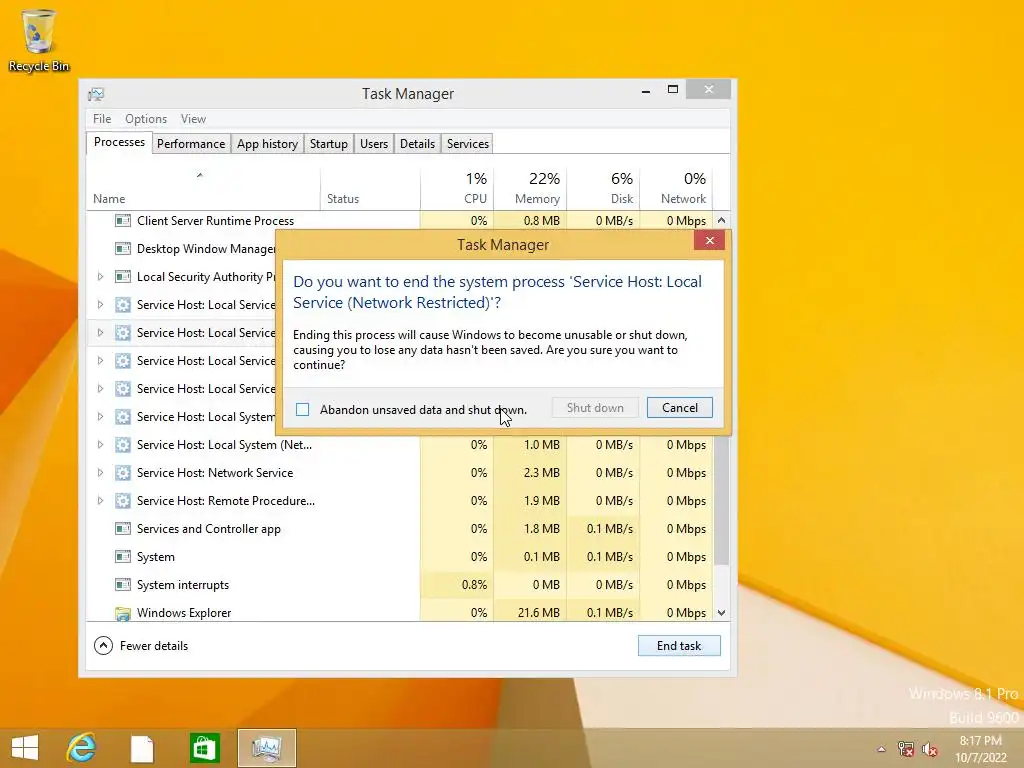Select Client Server Runtime Process row
The height and width of the screenshot is (768, 1024).
pos(400,221)
